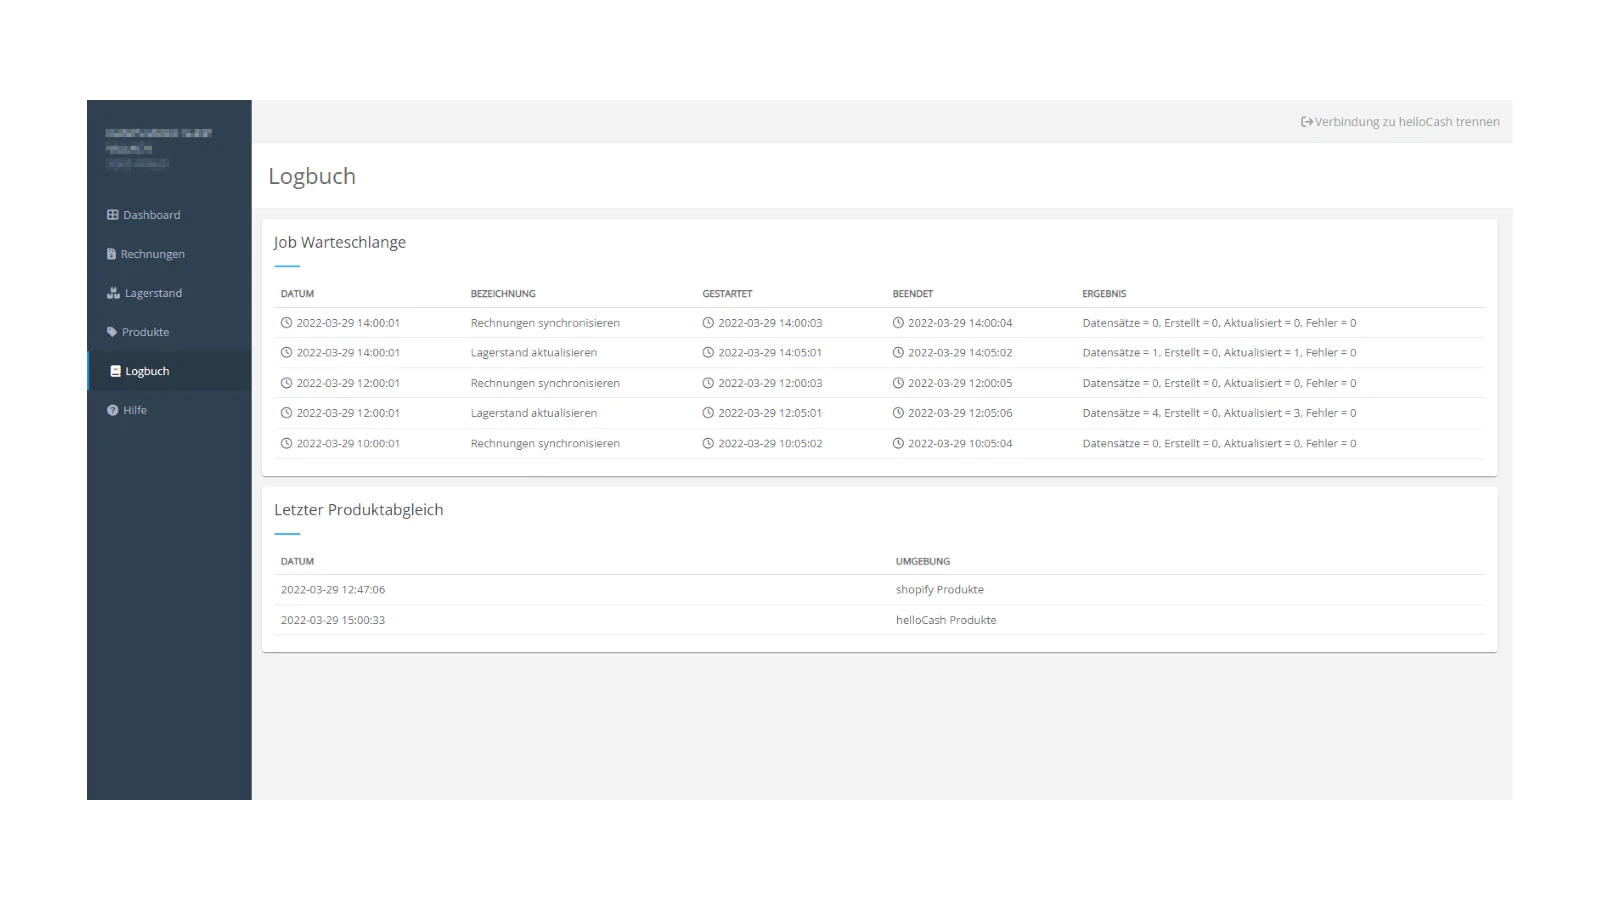Screen dimensions: 1600x900
Task: Click the clock icon beside 10:05:04 end time
Action: coord(898,443)
